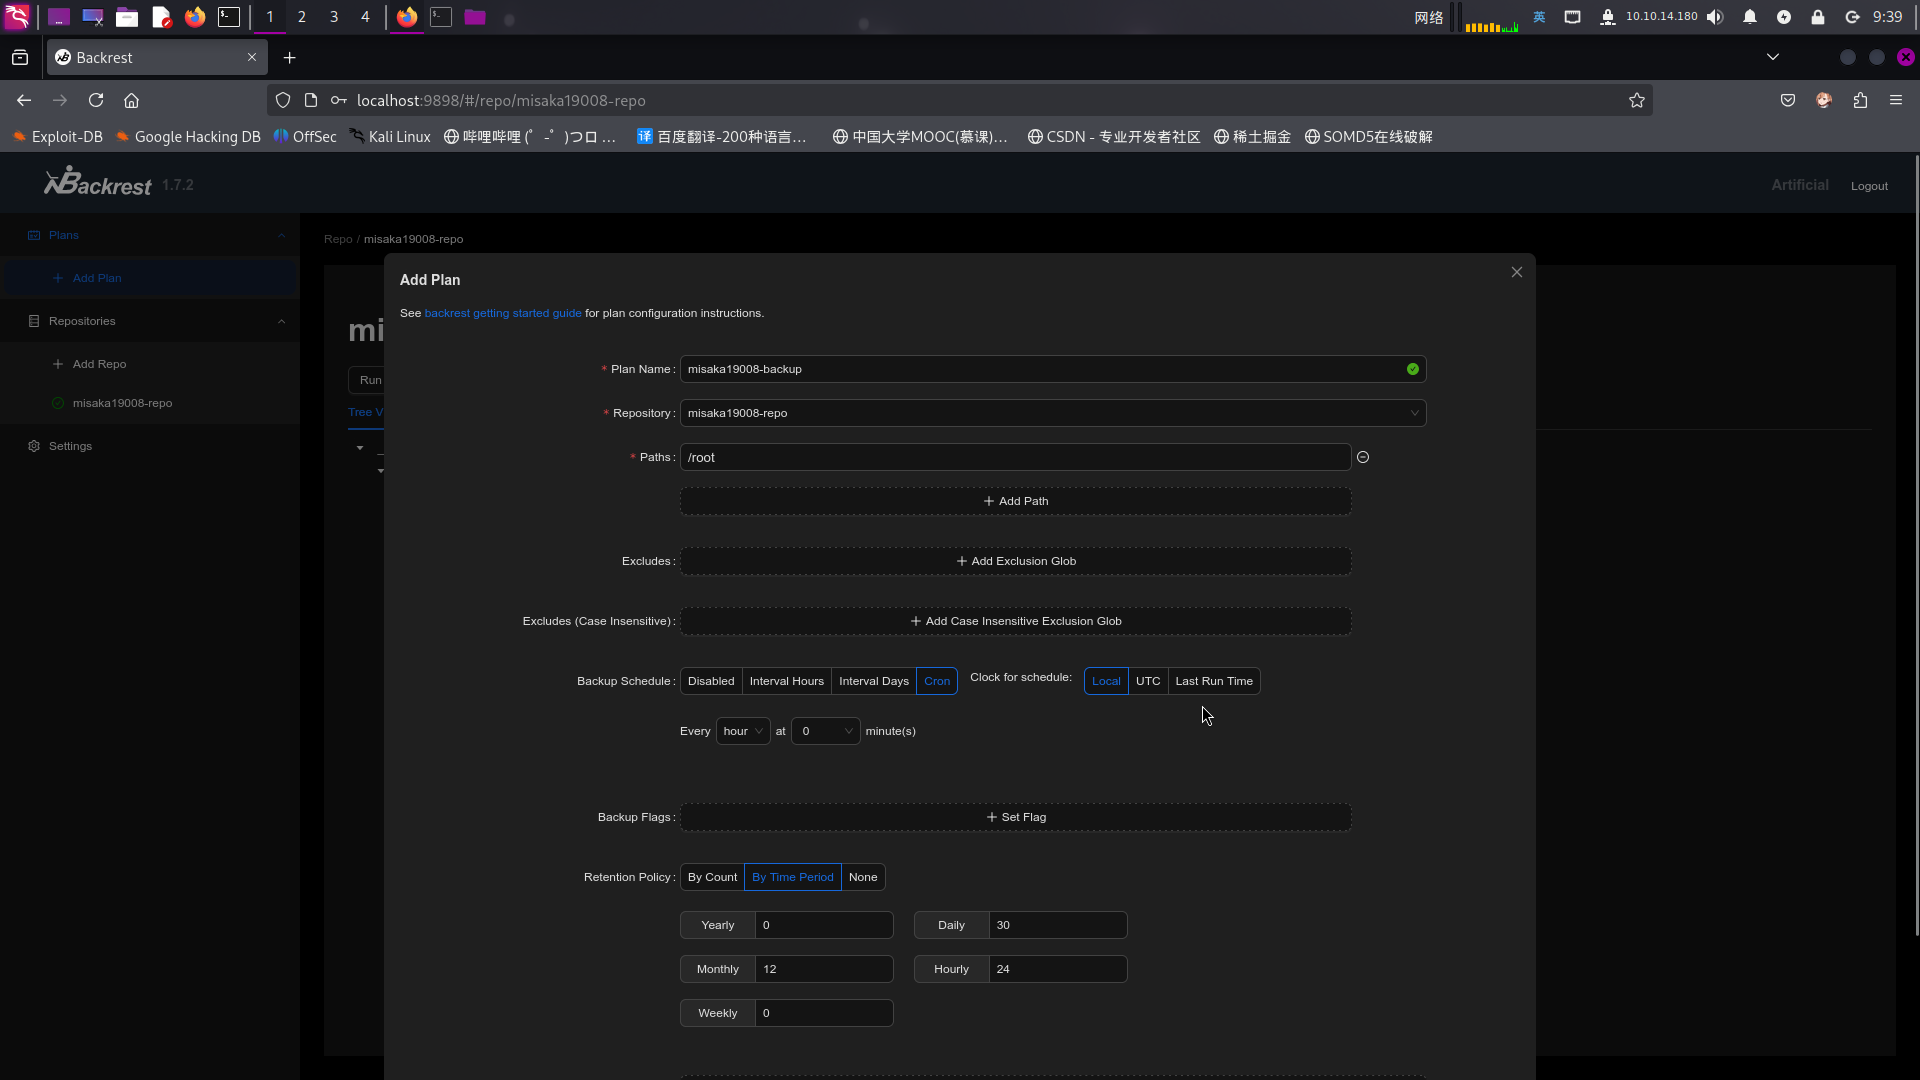Go to Firefox home page icon
The height and width of the screenshot is (1080, 1920).
coord(131,100)
